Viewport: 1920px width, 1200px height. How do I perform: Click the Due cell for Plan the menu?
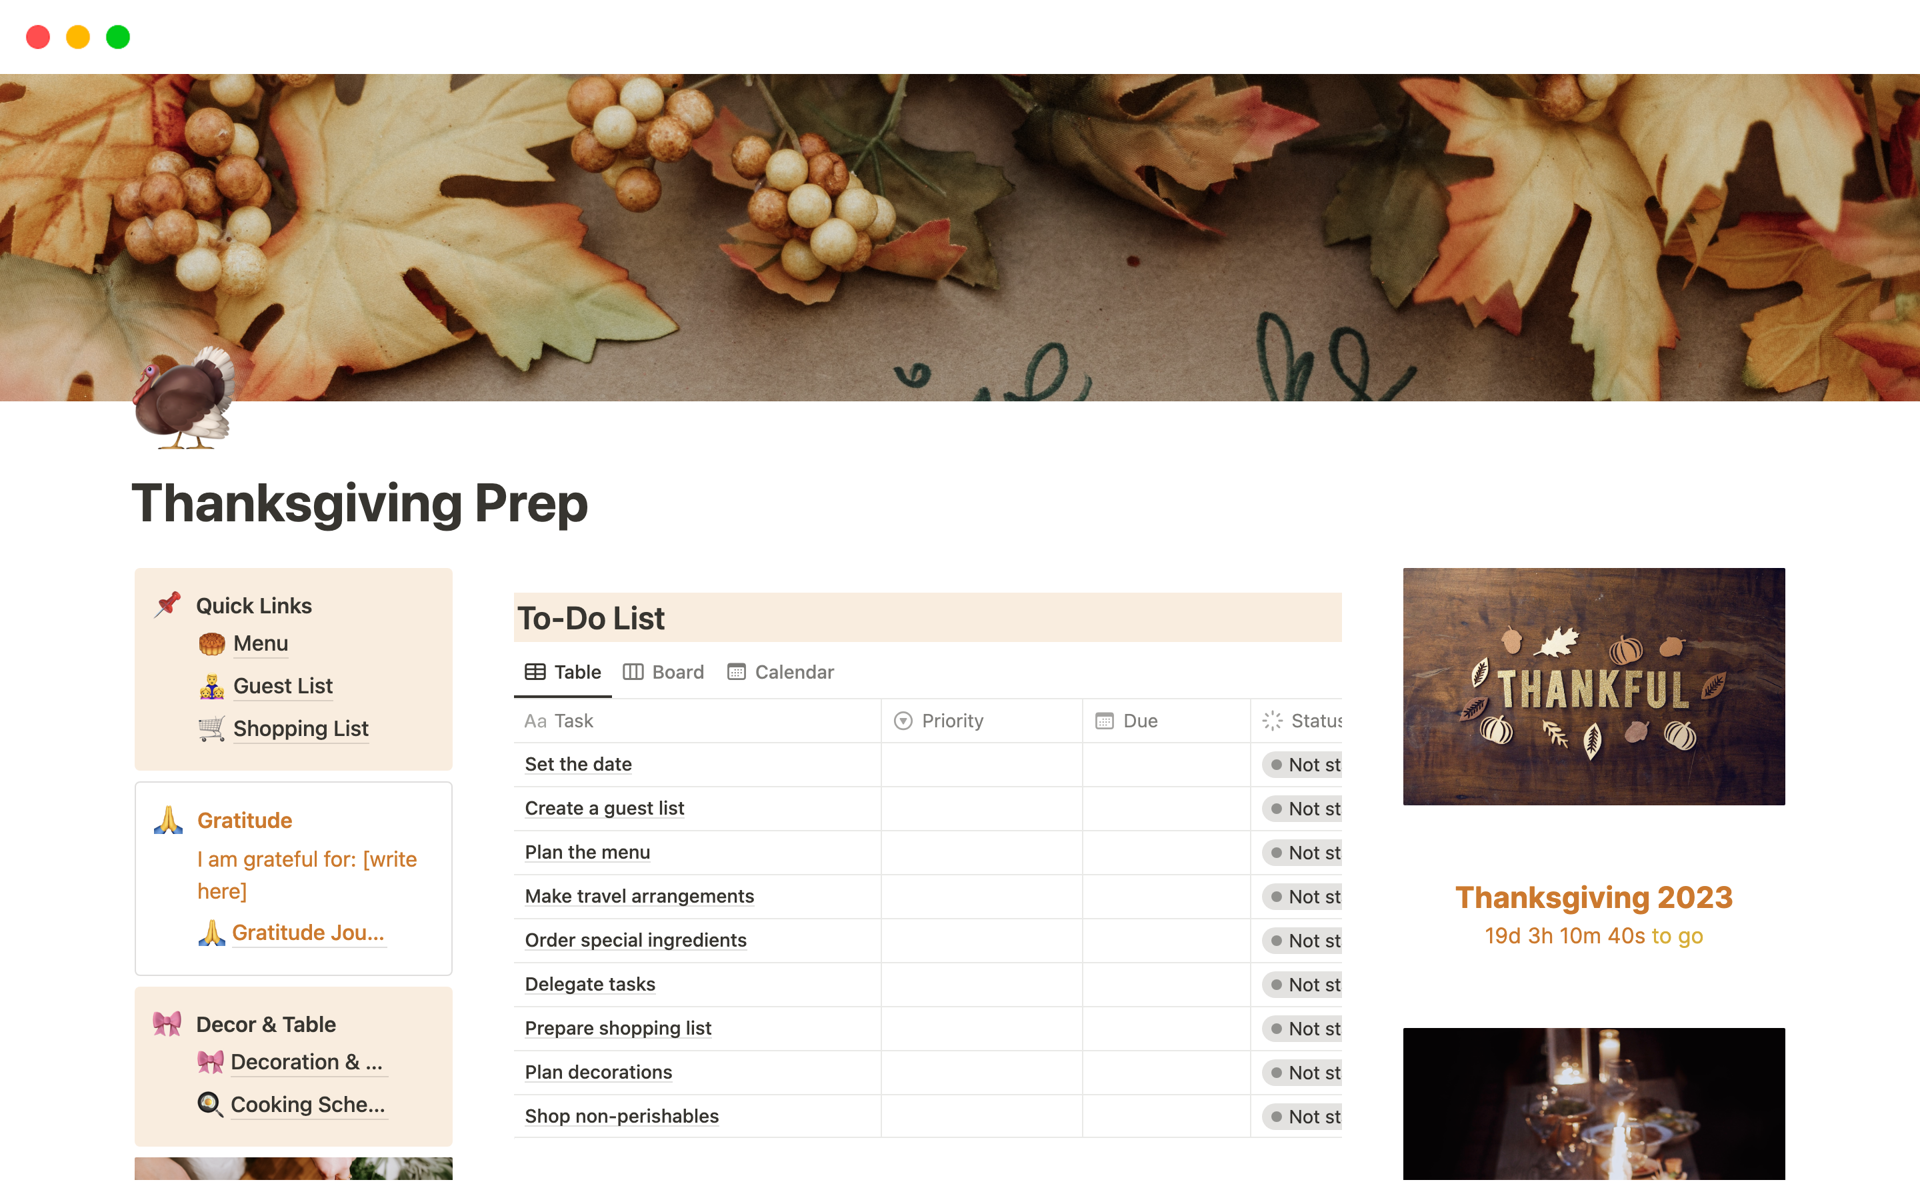[x=1166, y=853]
